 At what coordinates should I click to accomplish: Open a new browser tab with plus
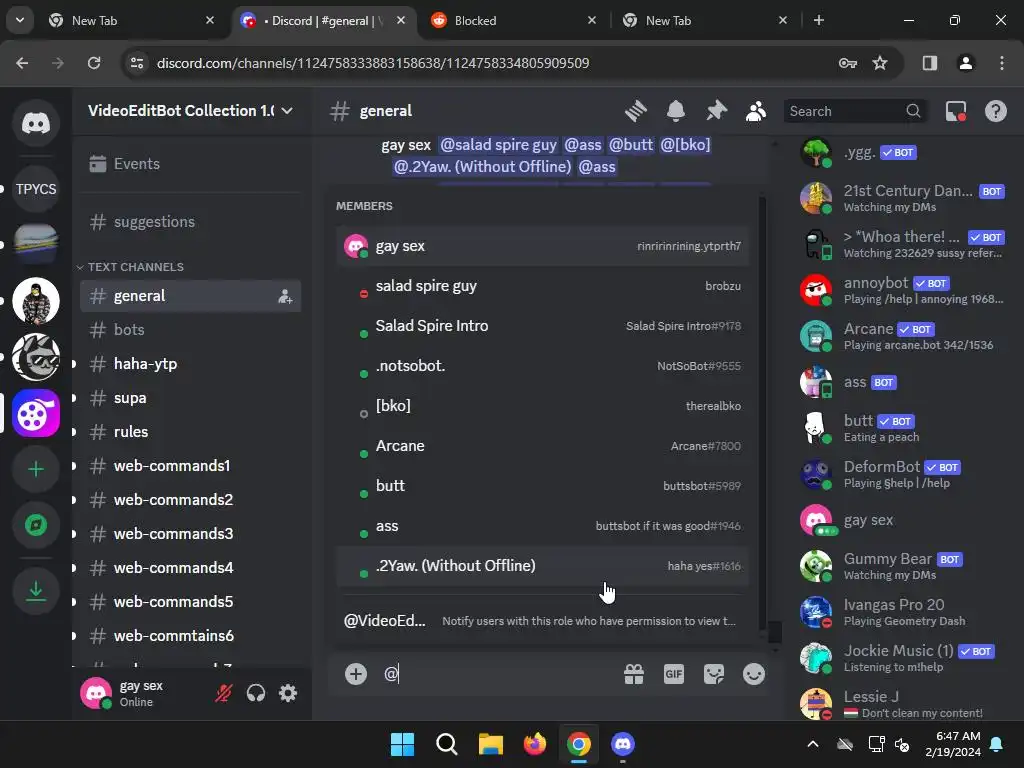point(819,20)
